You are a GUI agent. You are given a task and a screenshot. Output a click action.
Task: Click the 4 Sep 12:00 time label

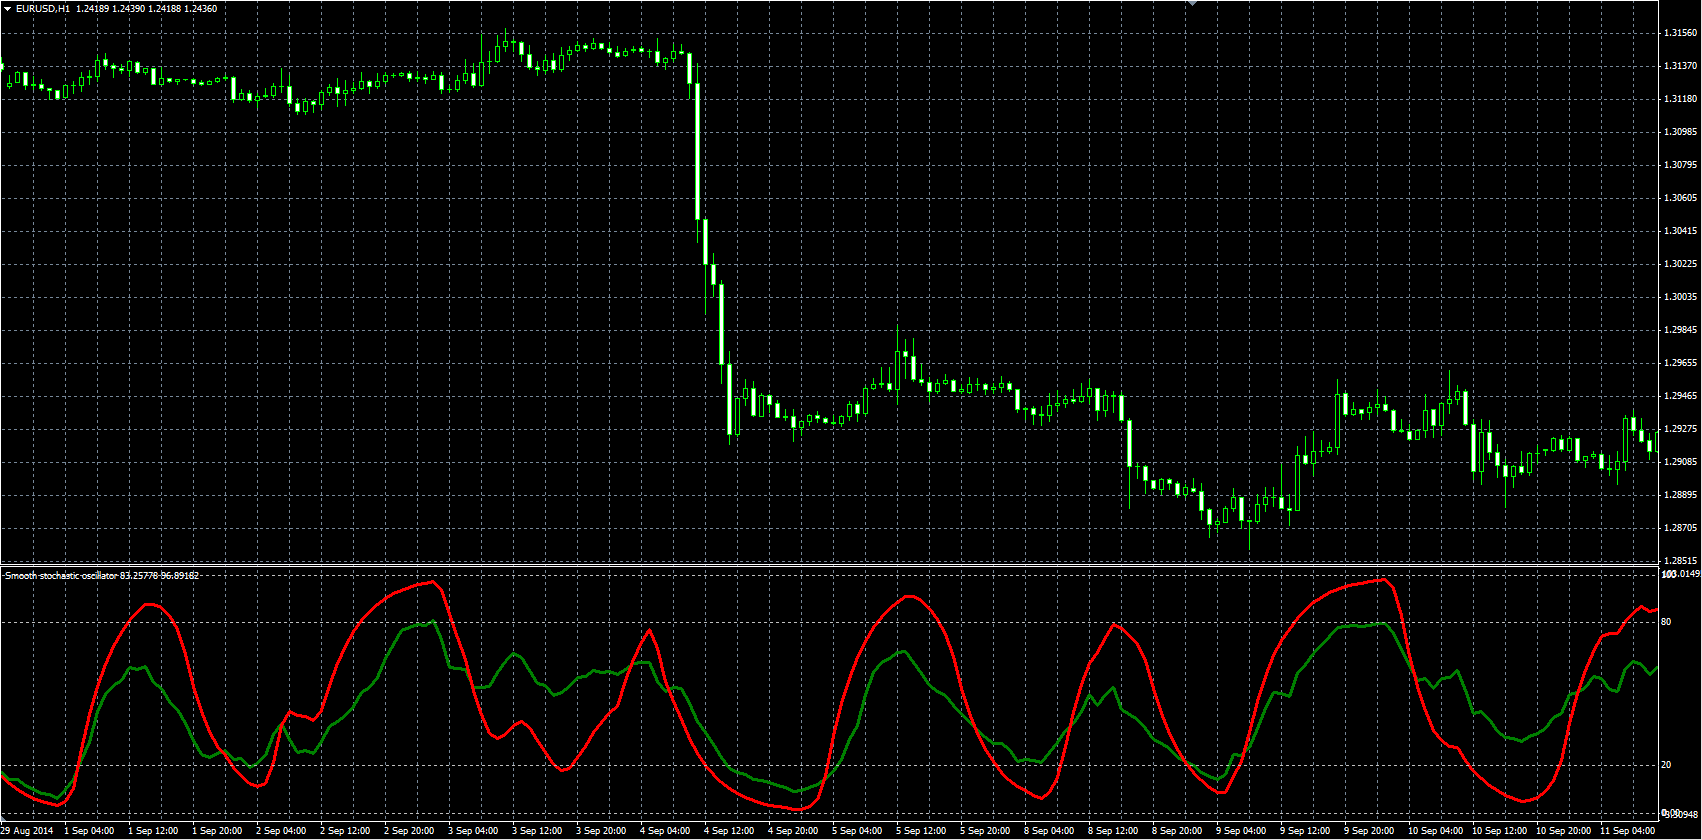coord(729,831)
